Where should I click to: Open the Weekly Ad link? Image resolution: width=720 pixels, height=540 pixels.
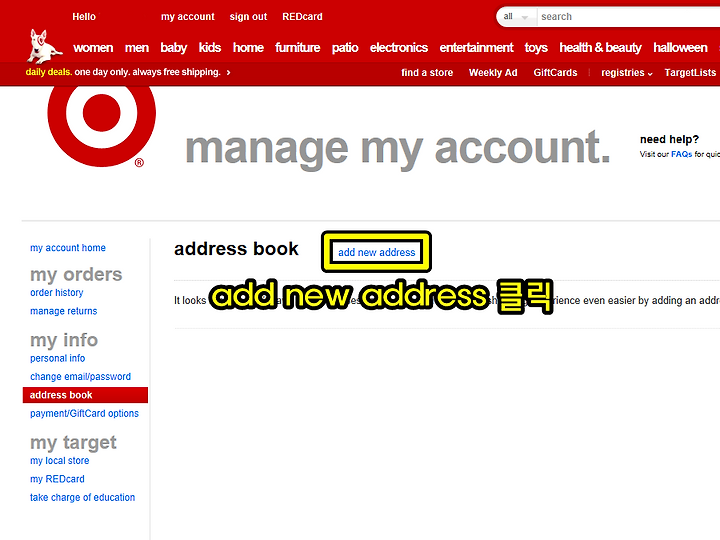(493, 73)
